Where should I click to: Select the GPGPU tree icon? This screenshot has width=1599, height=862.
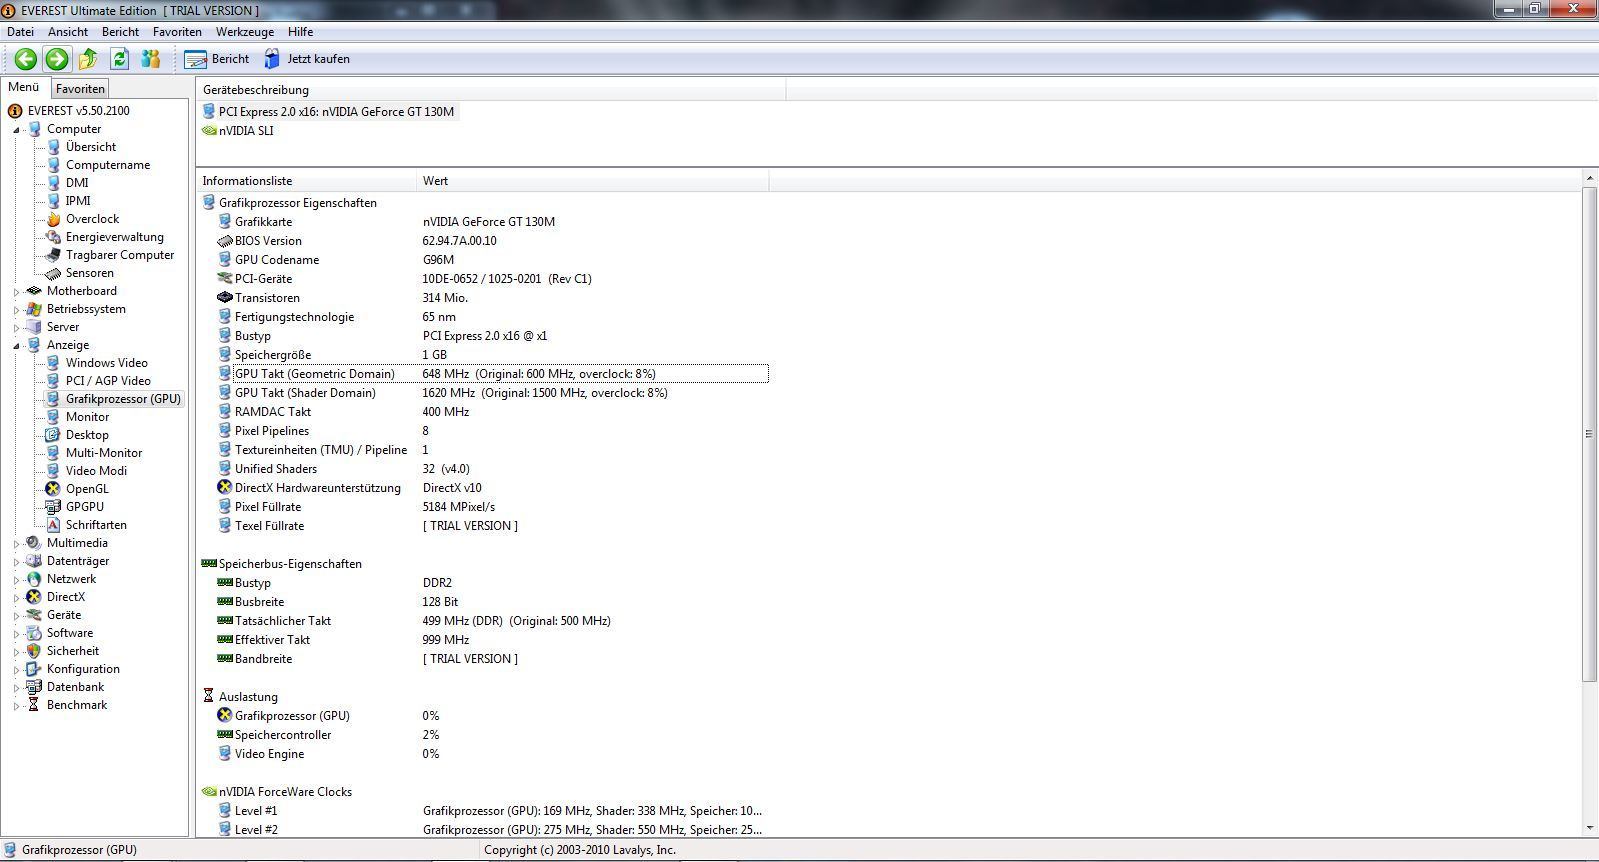[53, 507]
